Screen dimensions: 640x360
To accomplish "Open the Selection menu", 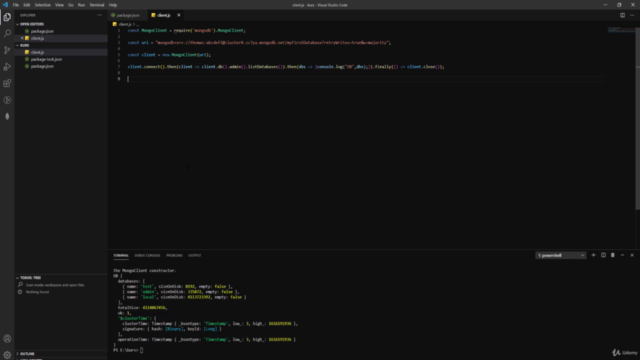I will click(x=42, y=5).
